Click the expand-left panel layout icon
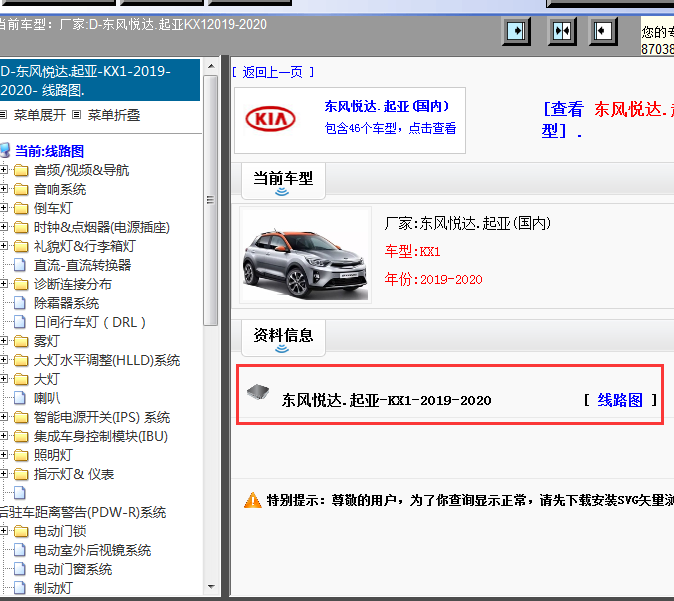The height and width of the screenshot is (601, 674). tap(603, 31)
